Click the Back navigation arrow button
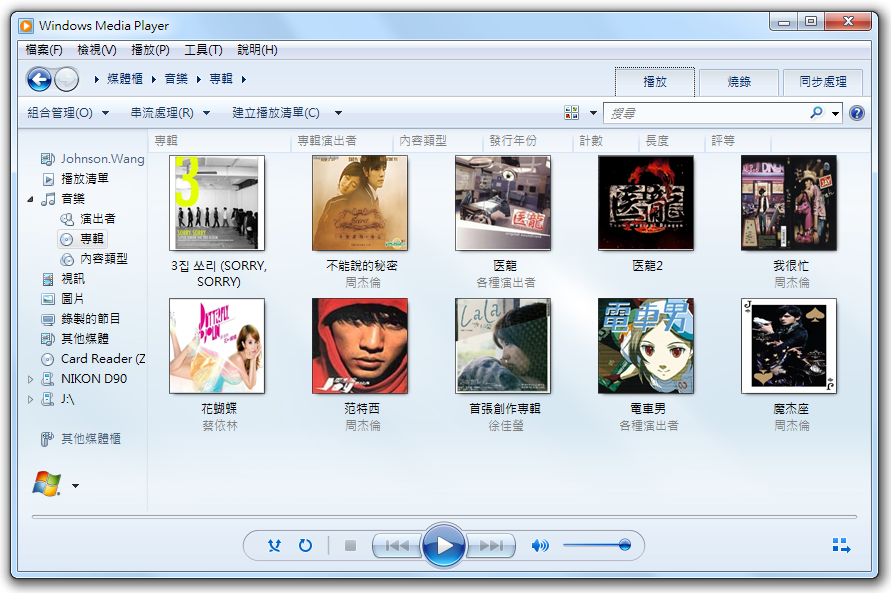 [x=39, y=79]
